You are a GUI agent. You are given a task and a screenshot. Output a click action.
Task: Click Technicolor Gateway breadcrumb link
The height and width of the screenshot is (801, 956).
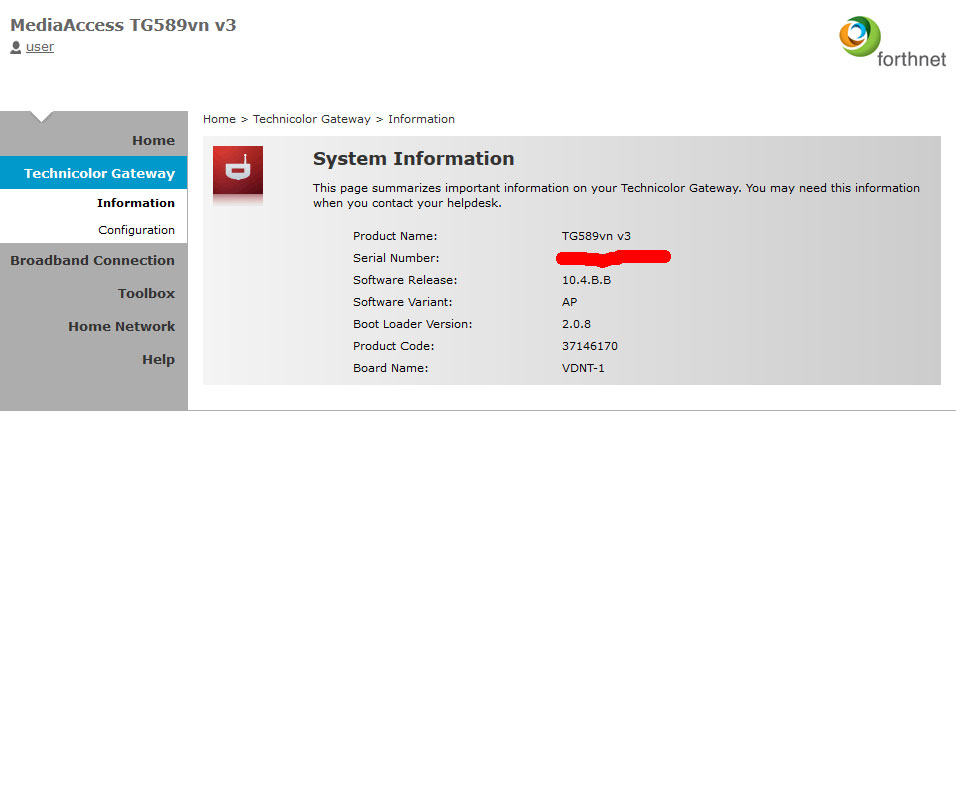point(312,119)
